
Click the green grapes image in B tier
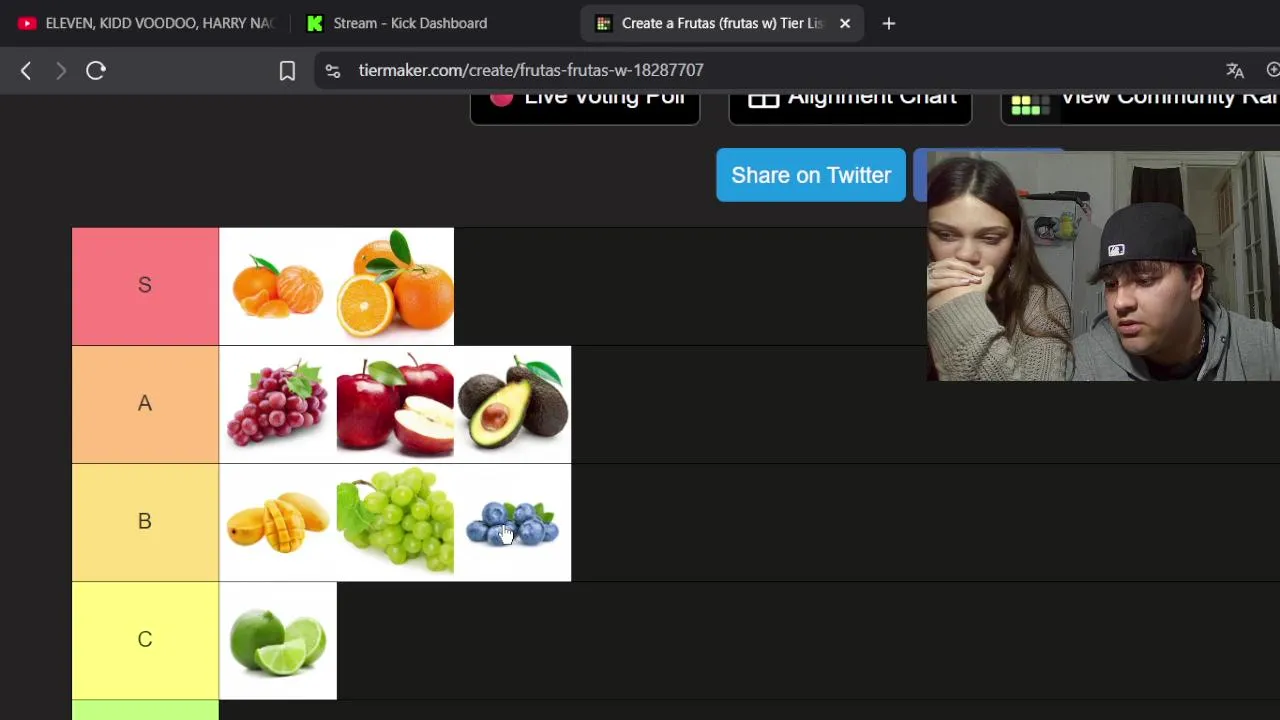[x=395, y=522]
